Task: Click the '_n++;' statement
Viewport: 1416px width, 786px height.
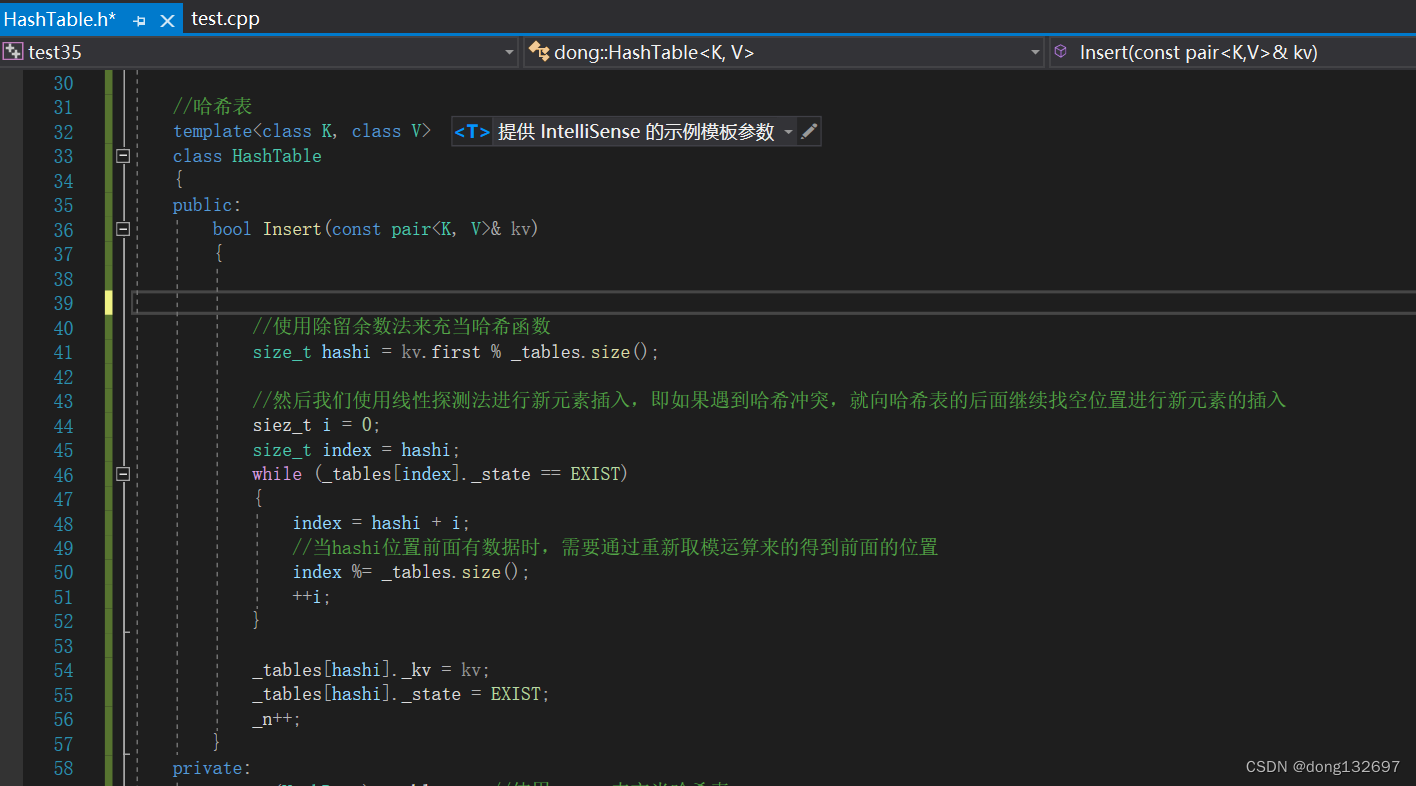Action: pyautogui.click(x=276, y=719)
